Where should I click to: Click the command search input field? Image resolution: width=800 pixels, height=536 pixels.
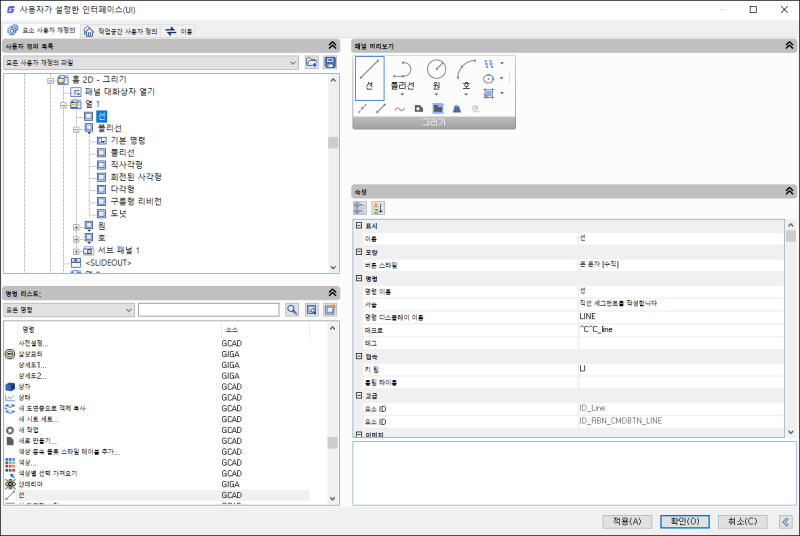[209, 310]
